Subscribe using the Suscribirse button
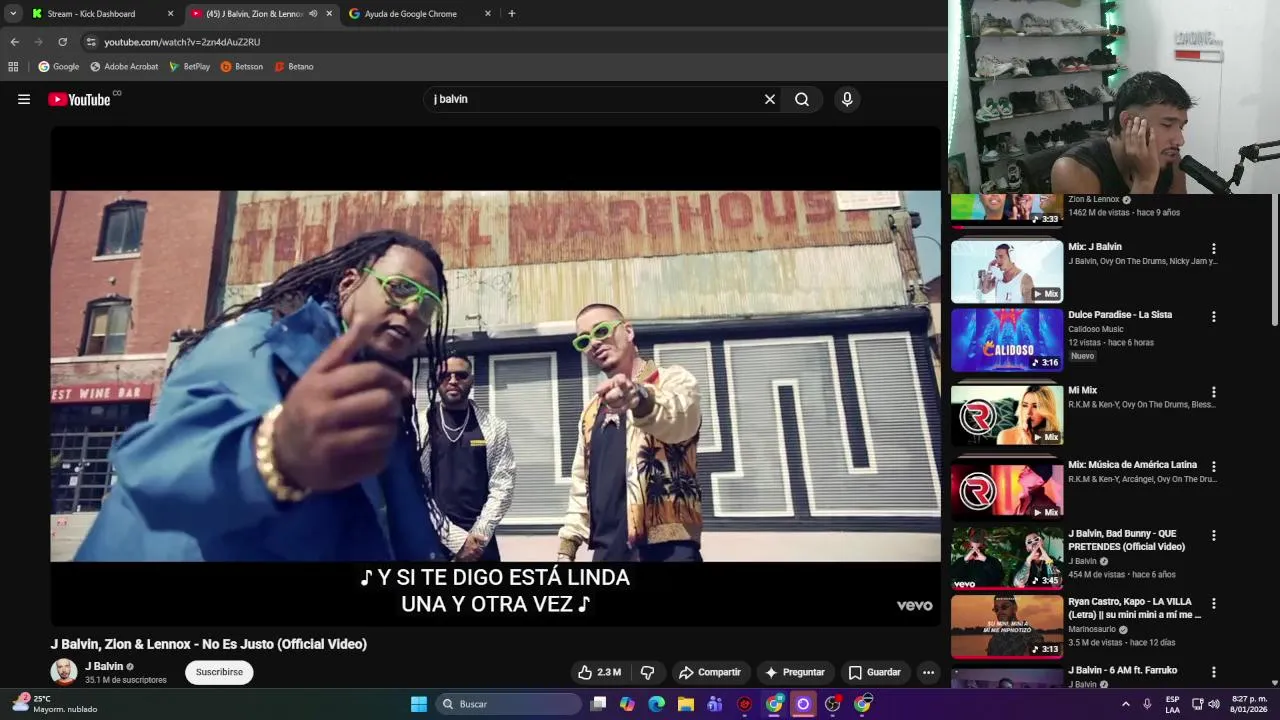Screen dimensions: 1280x720 tap(219, 672)
